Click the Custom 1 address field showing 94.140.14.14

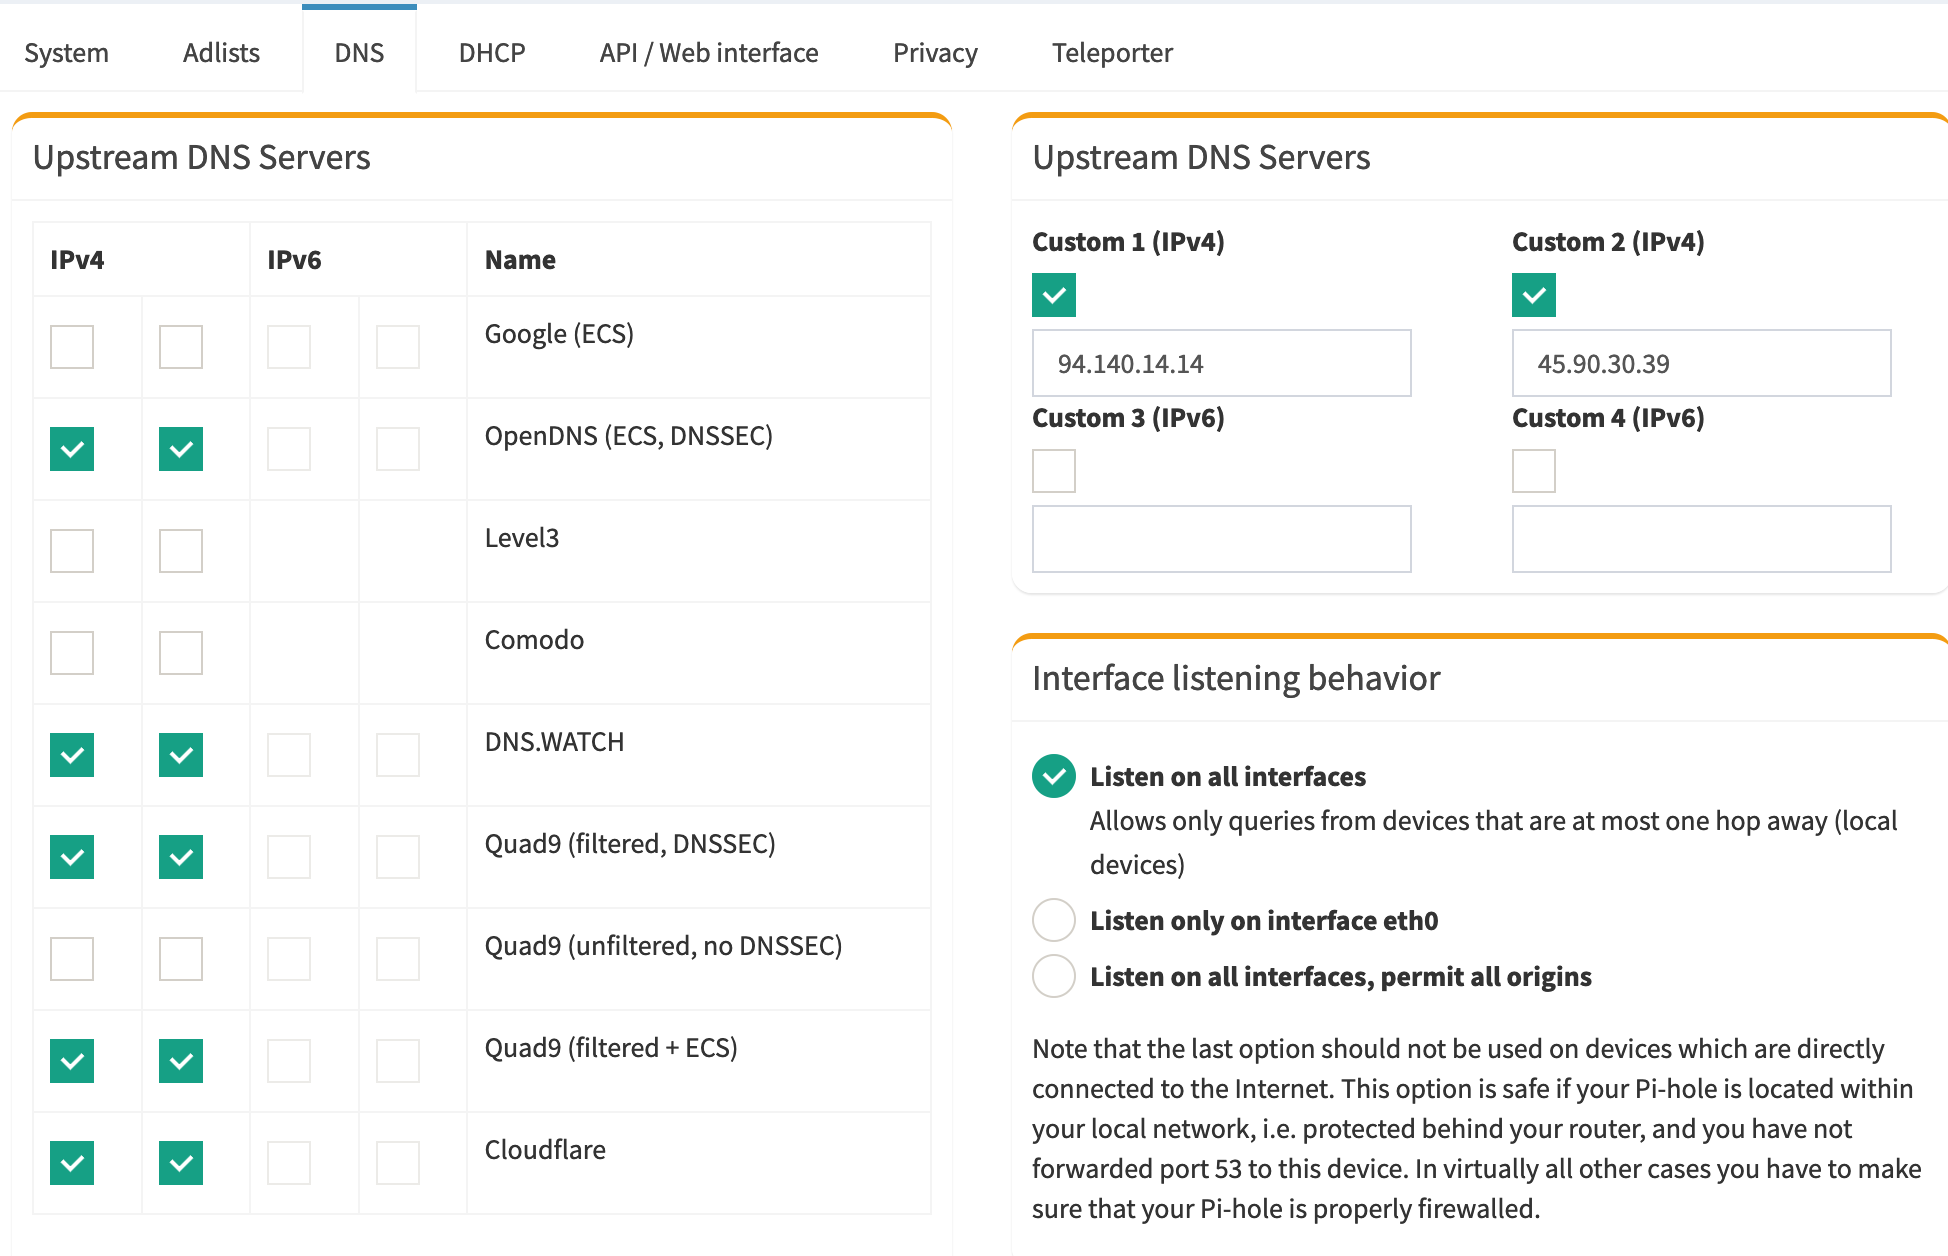pos(1221,363)
